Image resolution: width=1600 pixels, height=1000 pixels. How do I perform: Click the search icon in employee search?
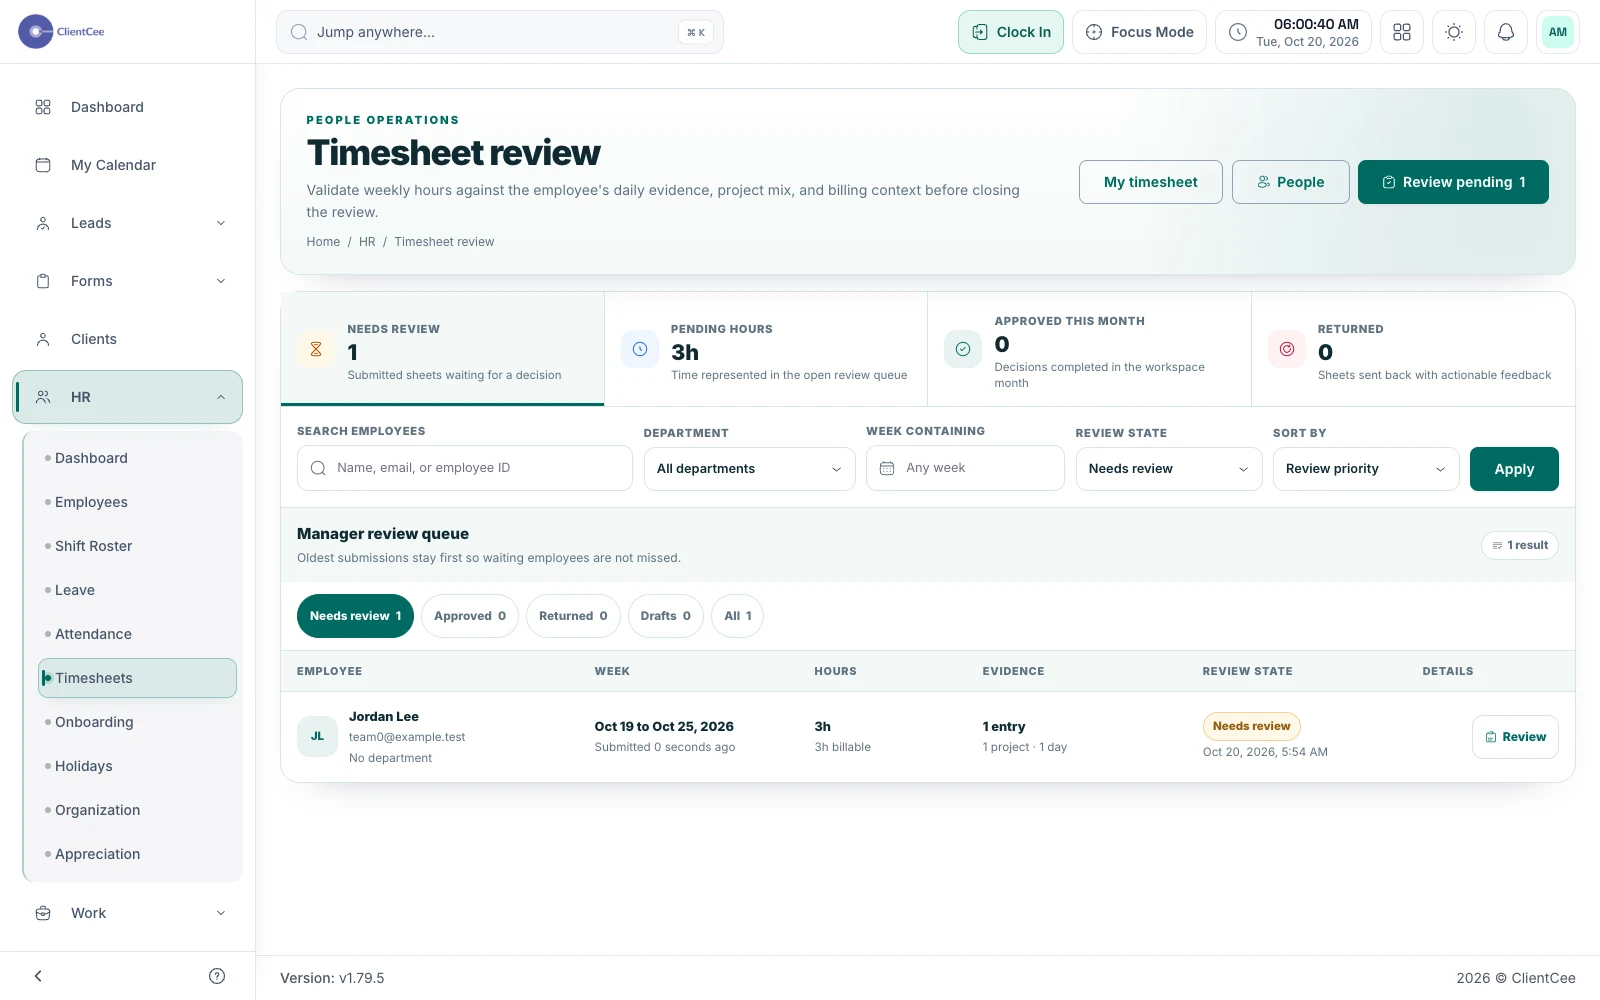[x=318, y=468]
